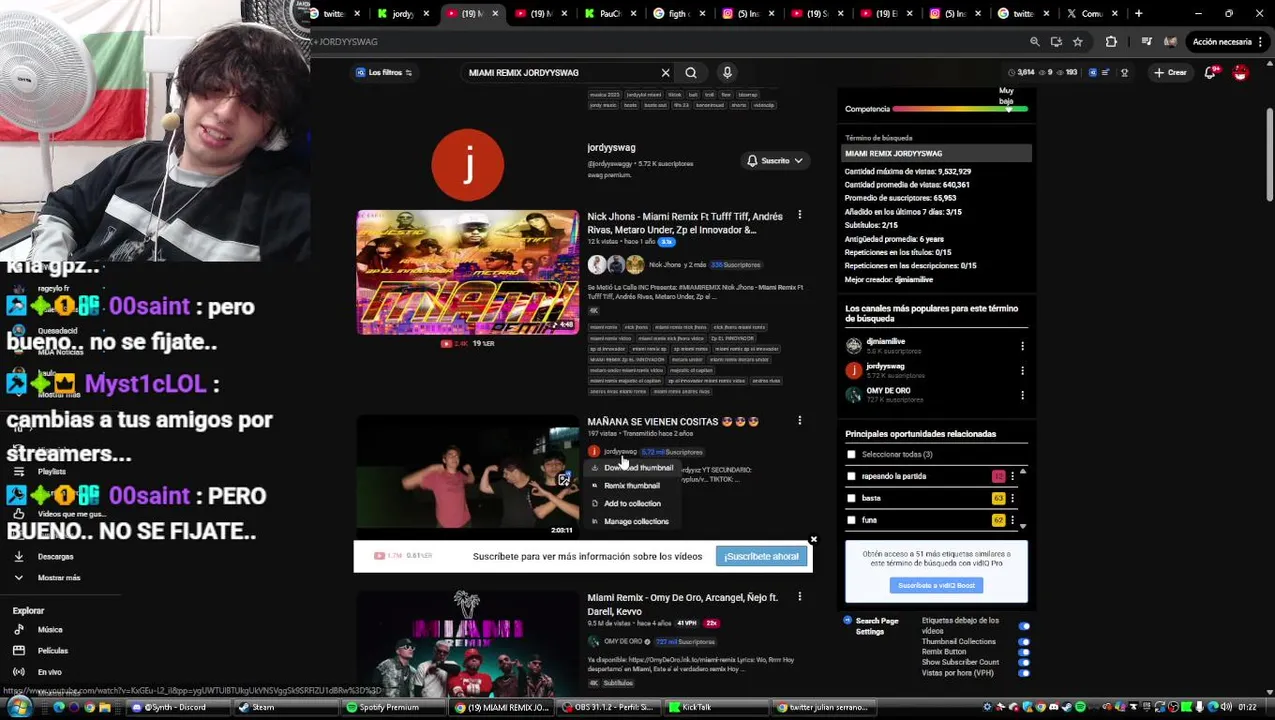Open 'Los filtros' filter panel
The width and height of the screenshot is (1275, 720).
point(384,73)
